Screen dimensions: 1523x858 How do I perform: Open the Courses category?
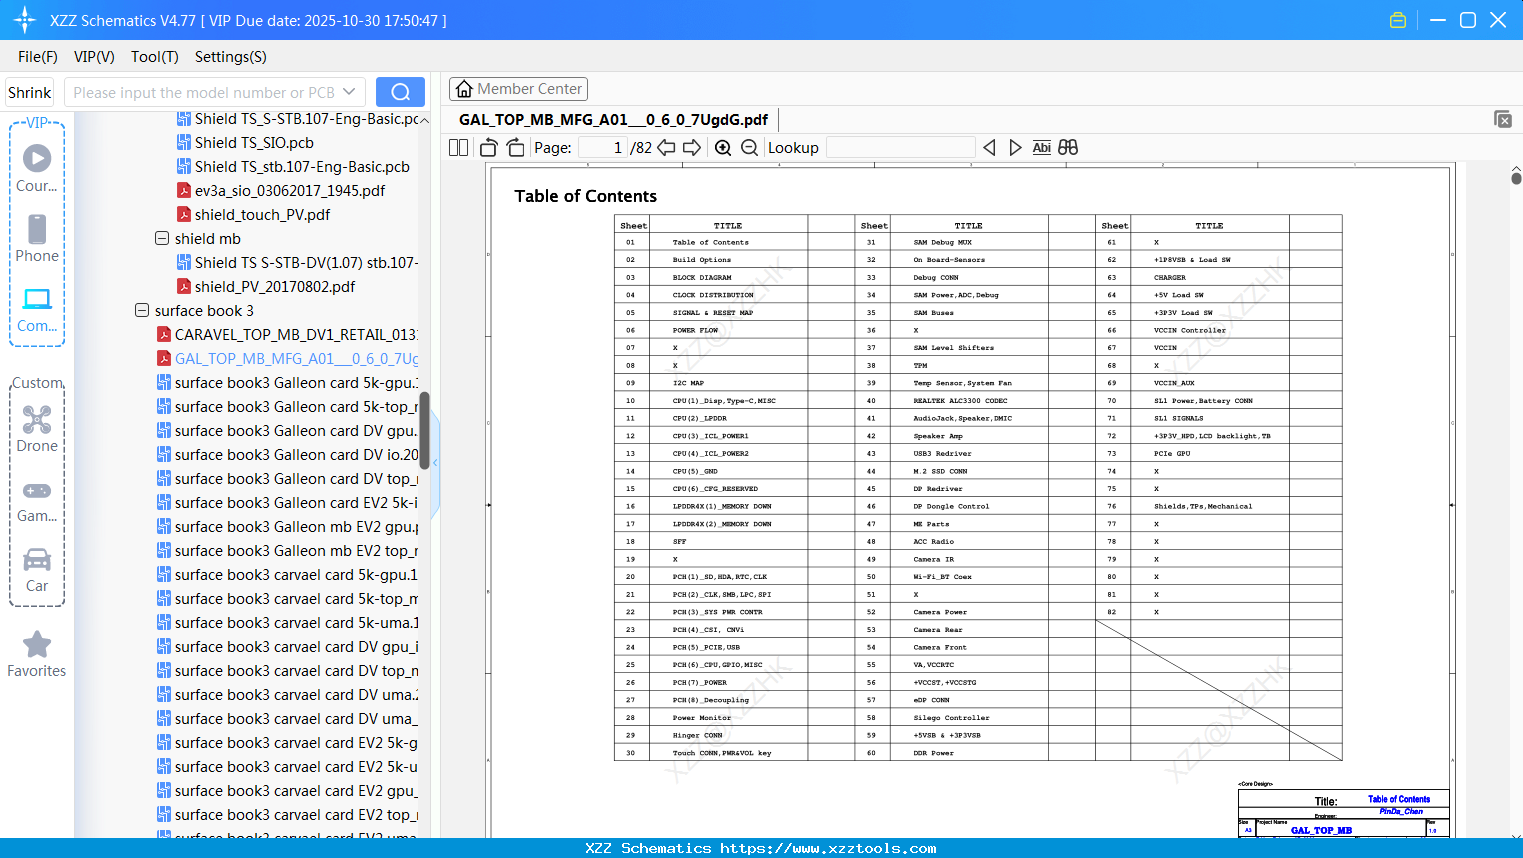37,168
